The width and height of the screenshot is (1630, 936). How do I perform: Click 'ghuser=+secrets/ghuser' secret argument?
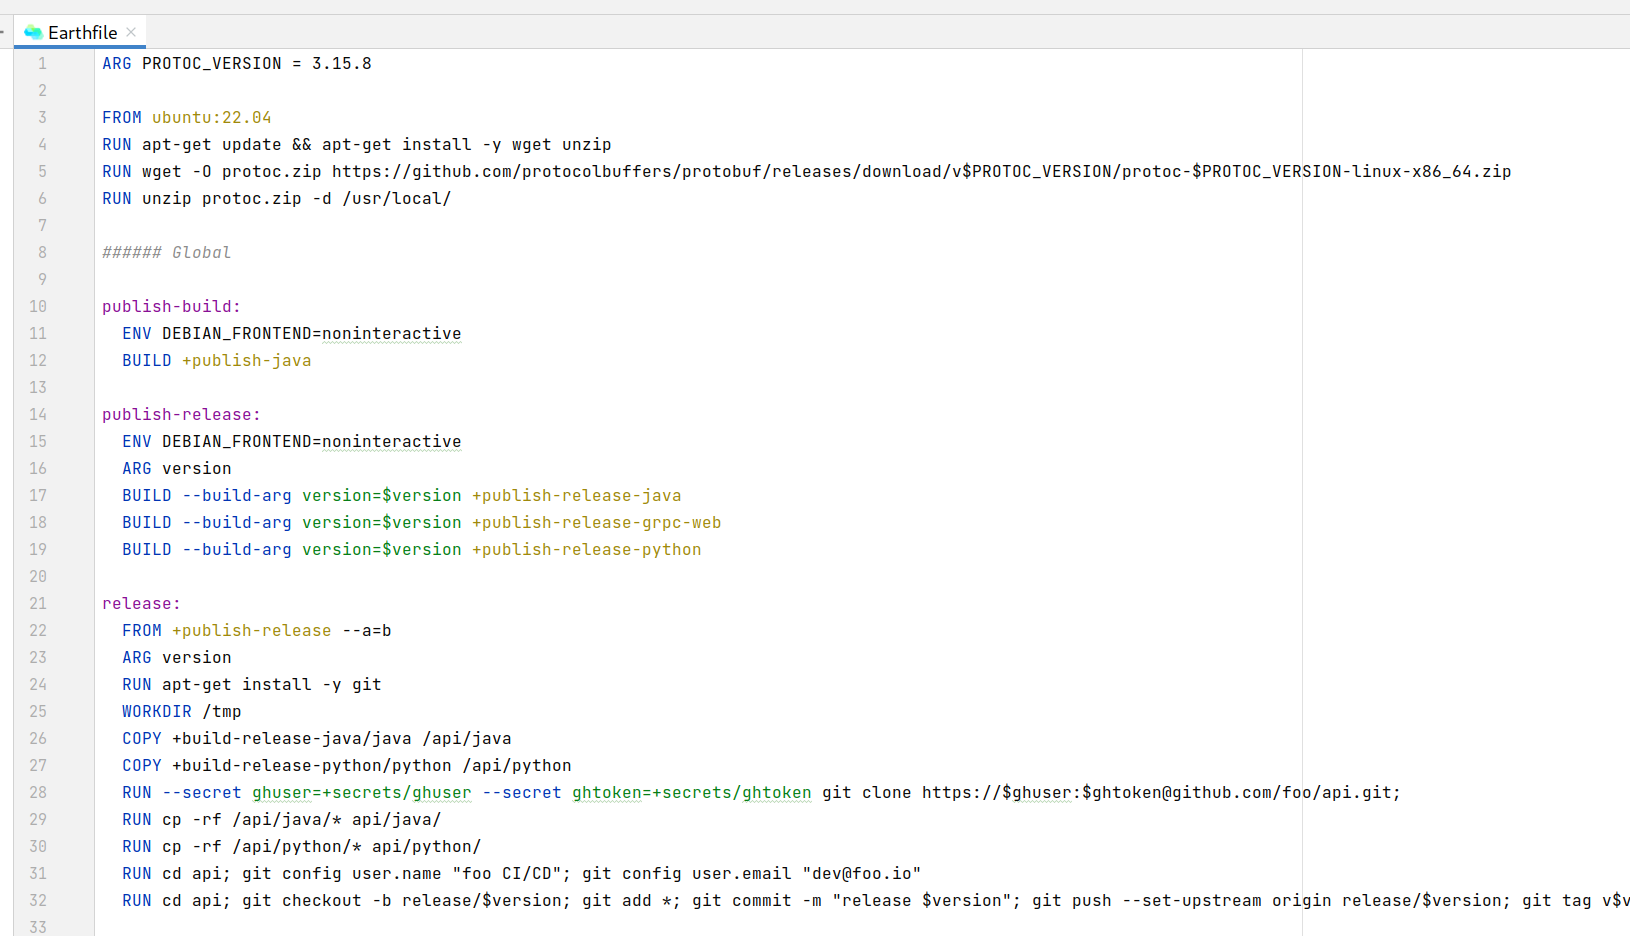click(362, 792)
